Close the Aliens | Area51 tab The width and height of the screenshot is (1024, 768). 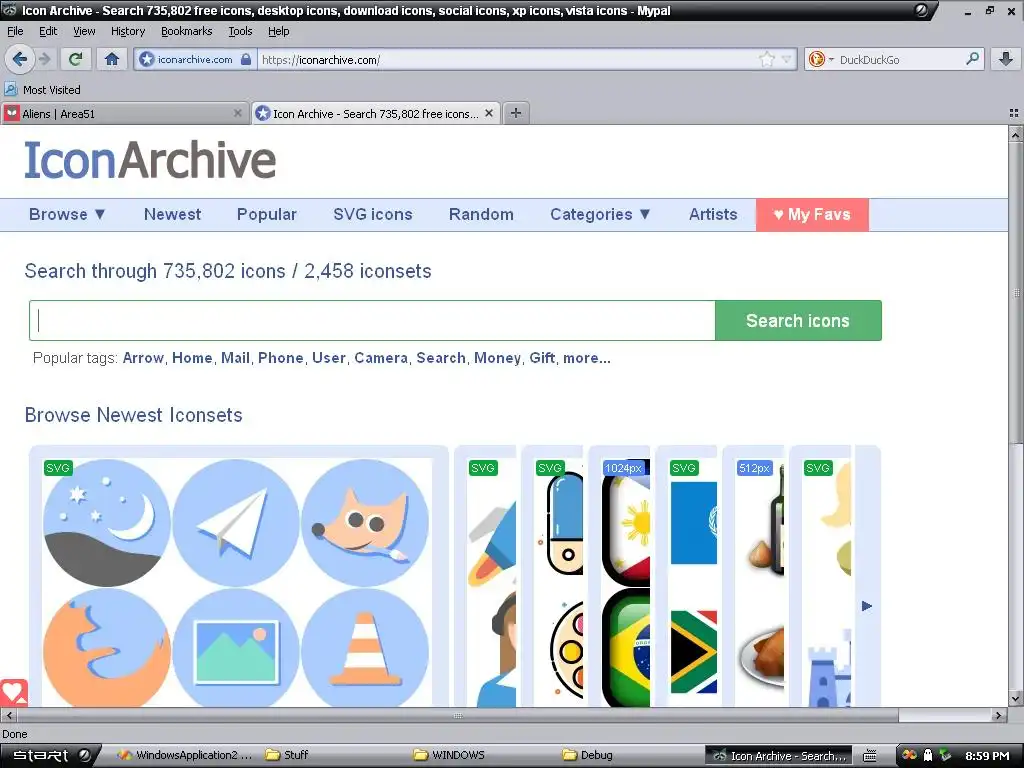238,113
